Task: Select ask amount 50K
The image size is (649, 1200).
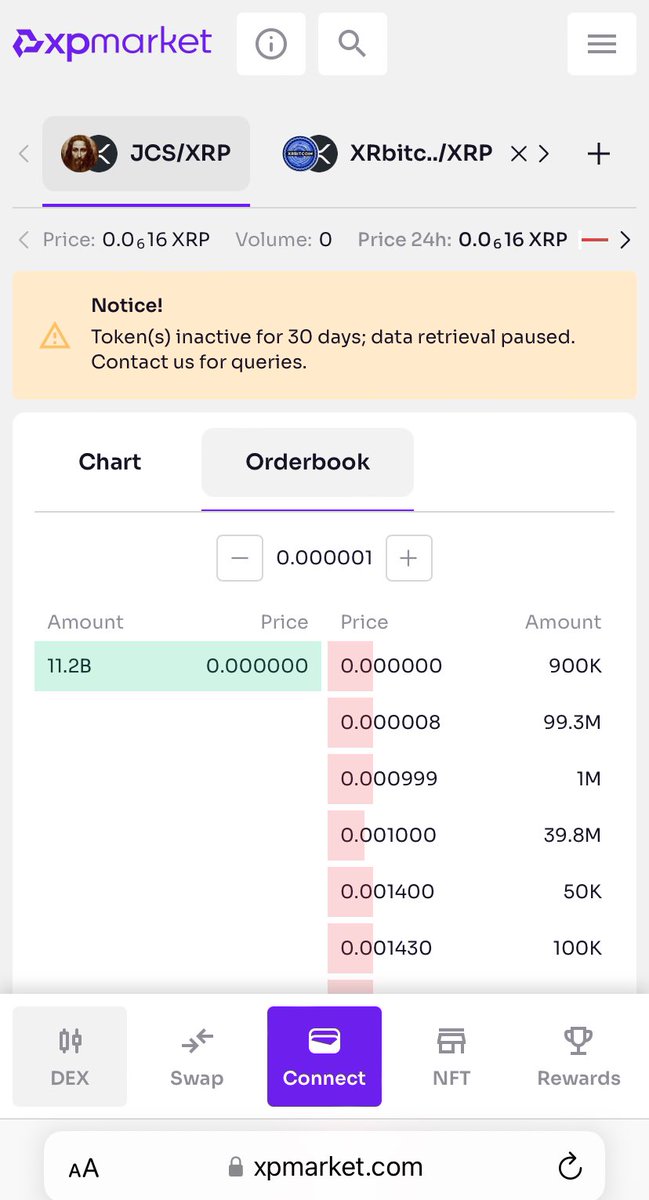Action: [582, 891]
